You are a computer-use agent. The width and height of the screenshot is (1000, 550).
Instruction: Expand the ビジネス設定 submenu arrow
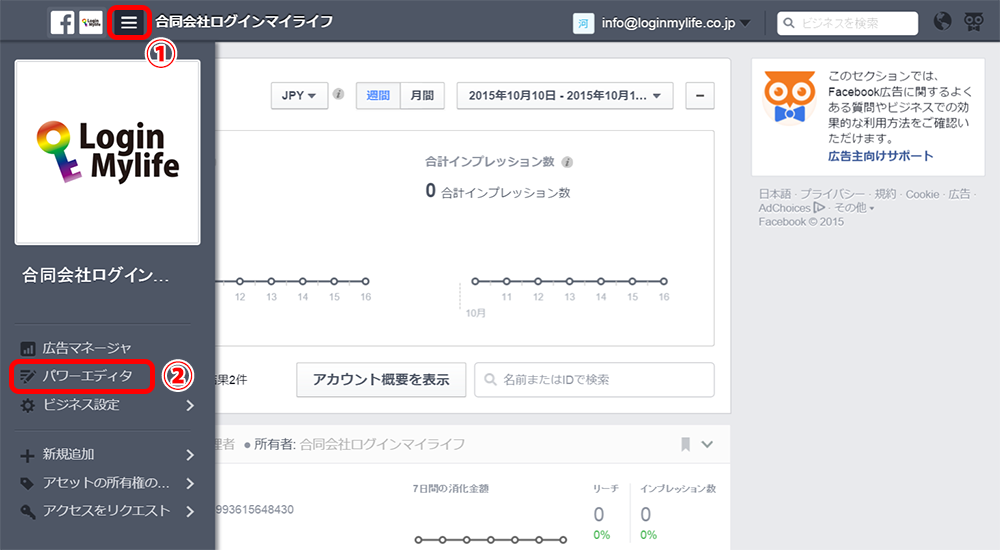[190, 405]
